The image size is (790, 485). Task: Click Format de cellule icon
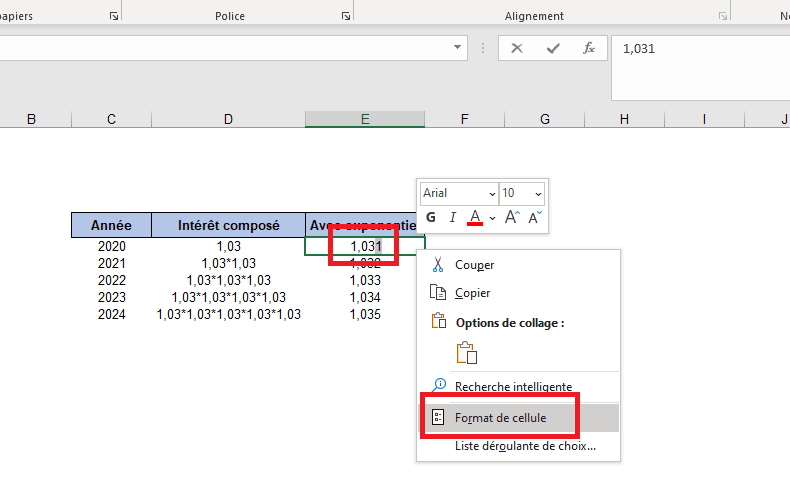(x=438, y=417)
